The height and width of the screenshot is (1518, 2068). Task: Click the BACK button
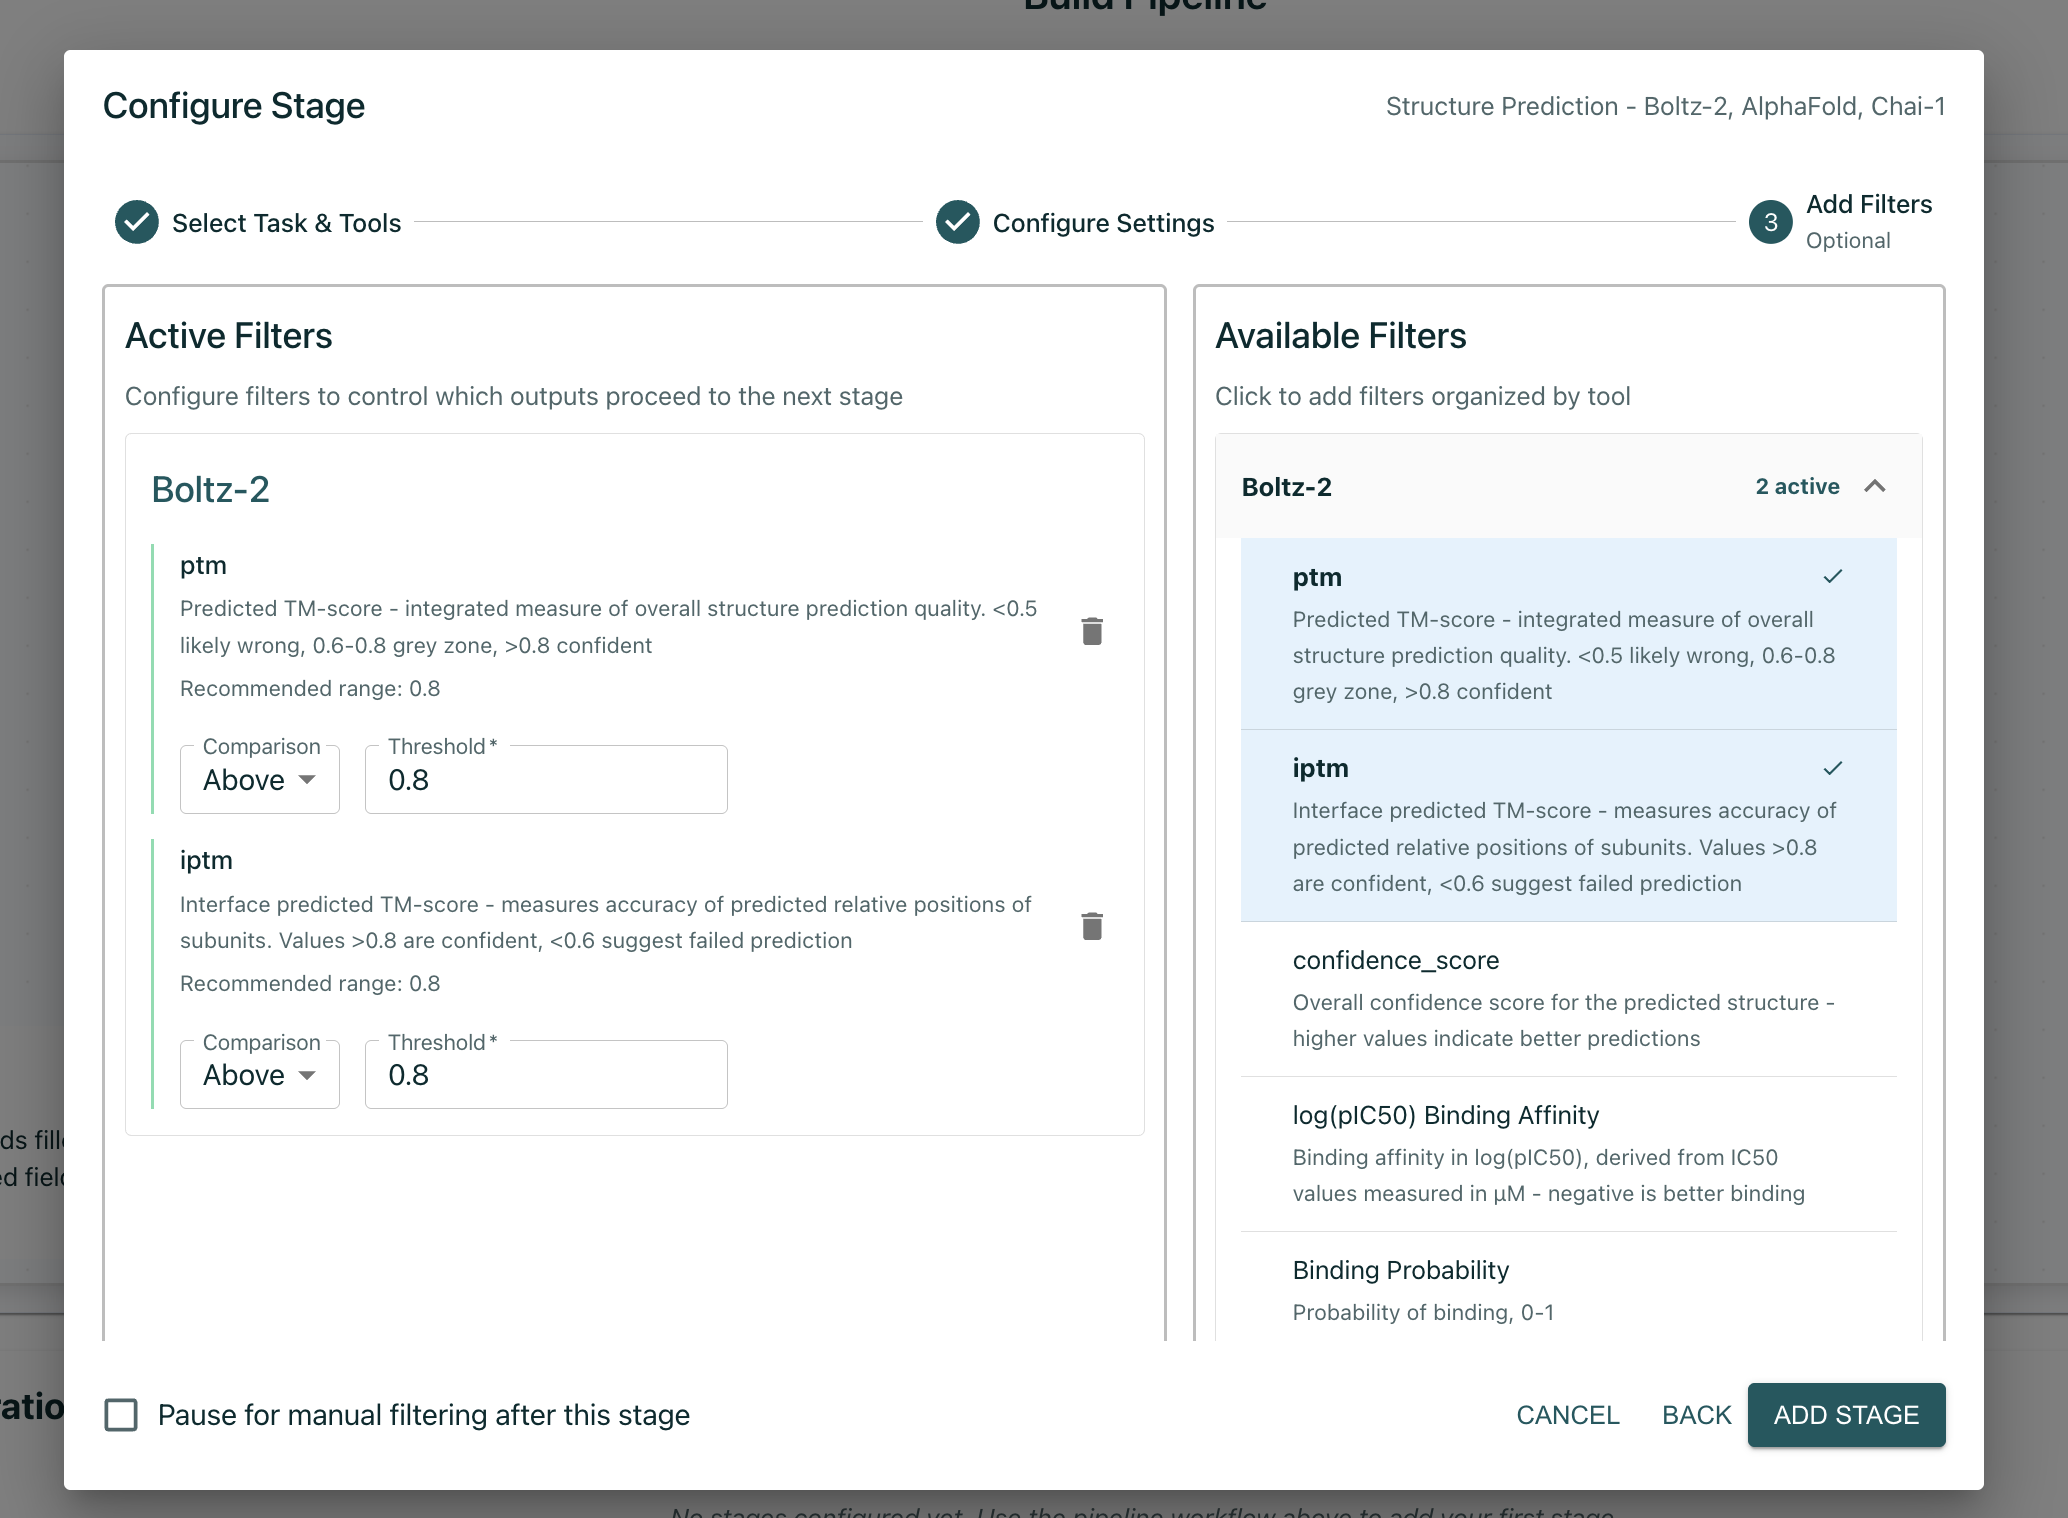(1696, 1415)
